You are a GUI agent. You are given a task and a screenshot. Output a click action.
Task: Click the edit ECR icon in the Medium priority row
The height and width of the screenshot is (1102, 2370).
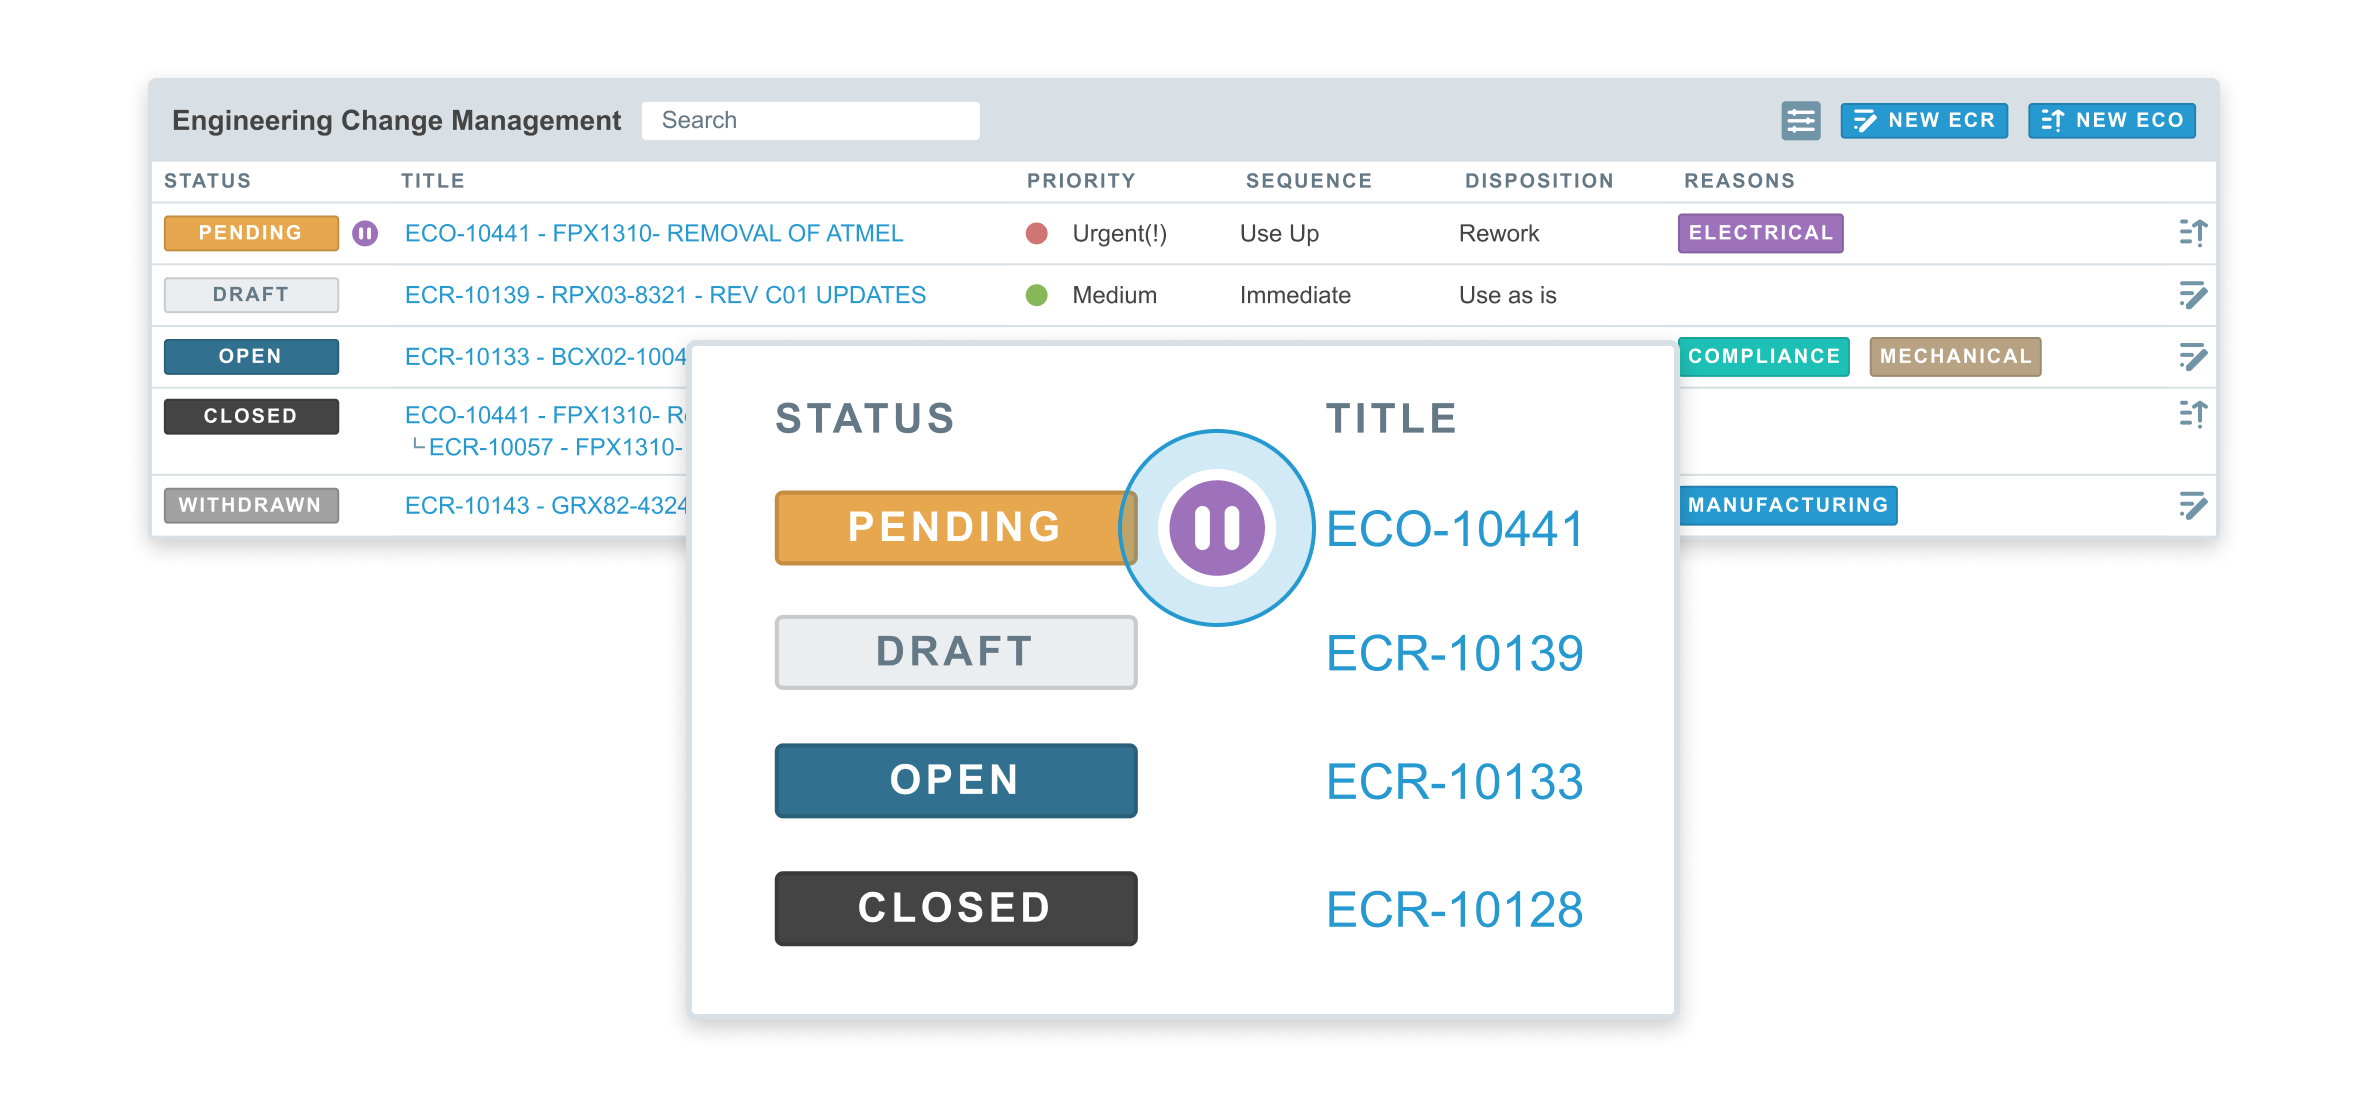[x=2192, y=295]
